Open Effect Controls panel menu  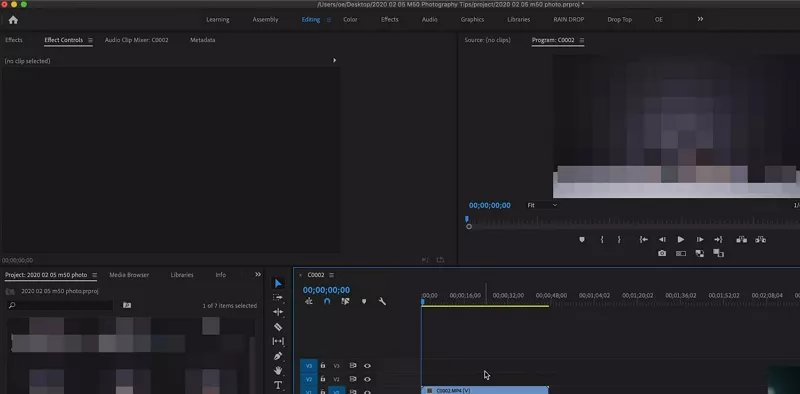coord(90,40)
